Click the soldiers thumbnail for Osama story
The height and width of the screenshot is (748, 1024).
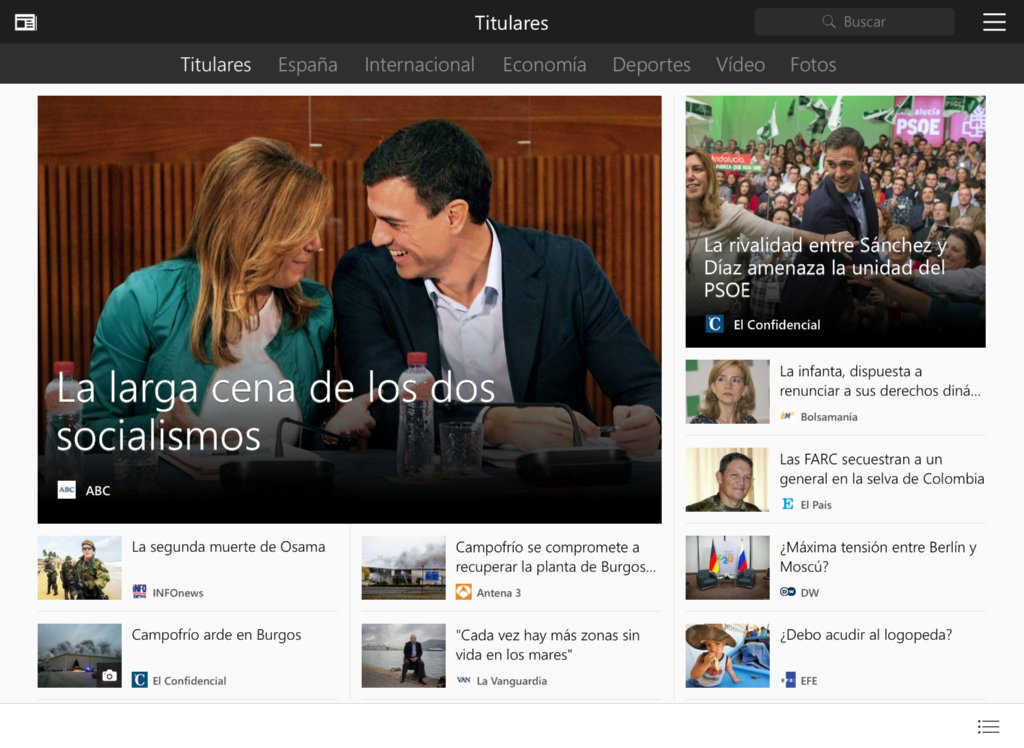point(80,568)
